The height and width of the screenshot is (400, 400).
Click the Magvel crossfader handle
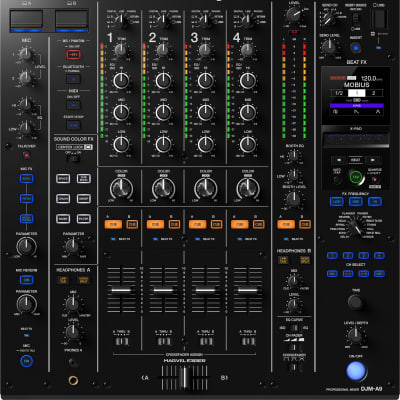pos(184,378)
